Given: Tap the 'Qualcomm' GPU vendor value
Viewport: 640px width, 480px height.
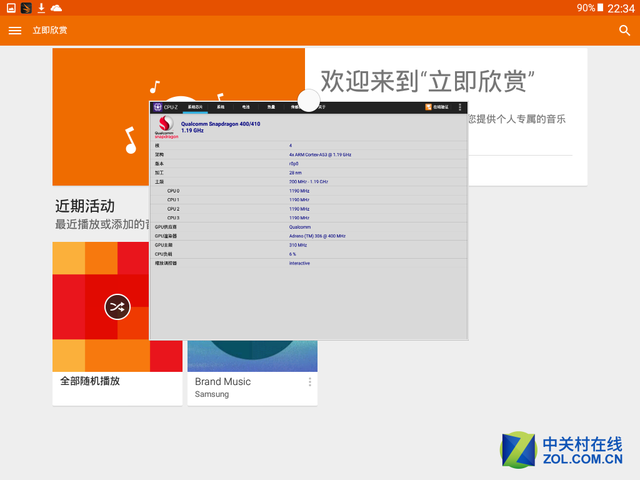Looking at the screenshot, I should point(300,227).
